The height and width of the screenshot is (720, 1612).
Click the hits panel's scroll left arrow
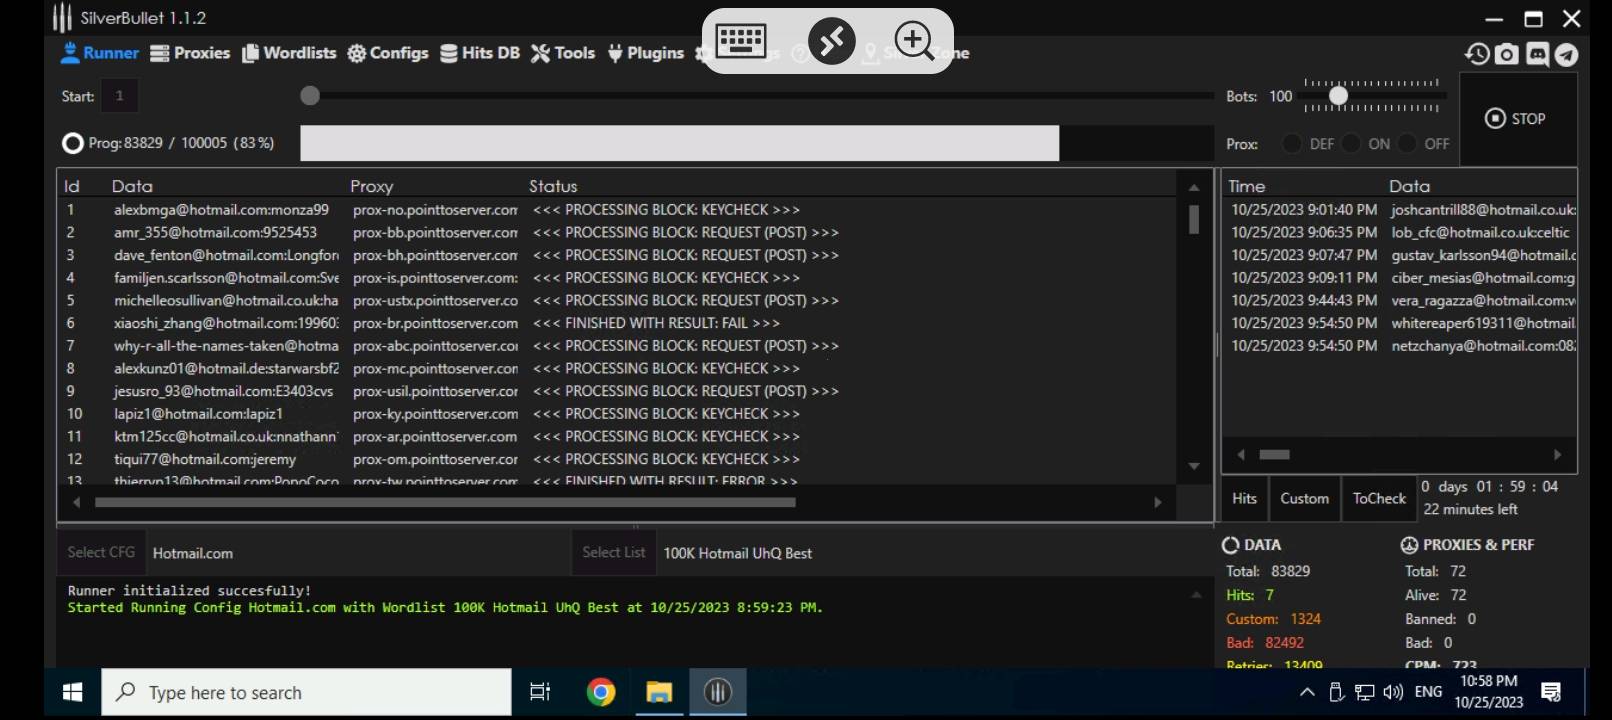coord(1241,454)
